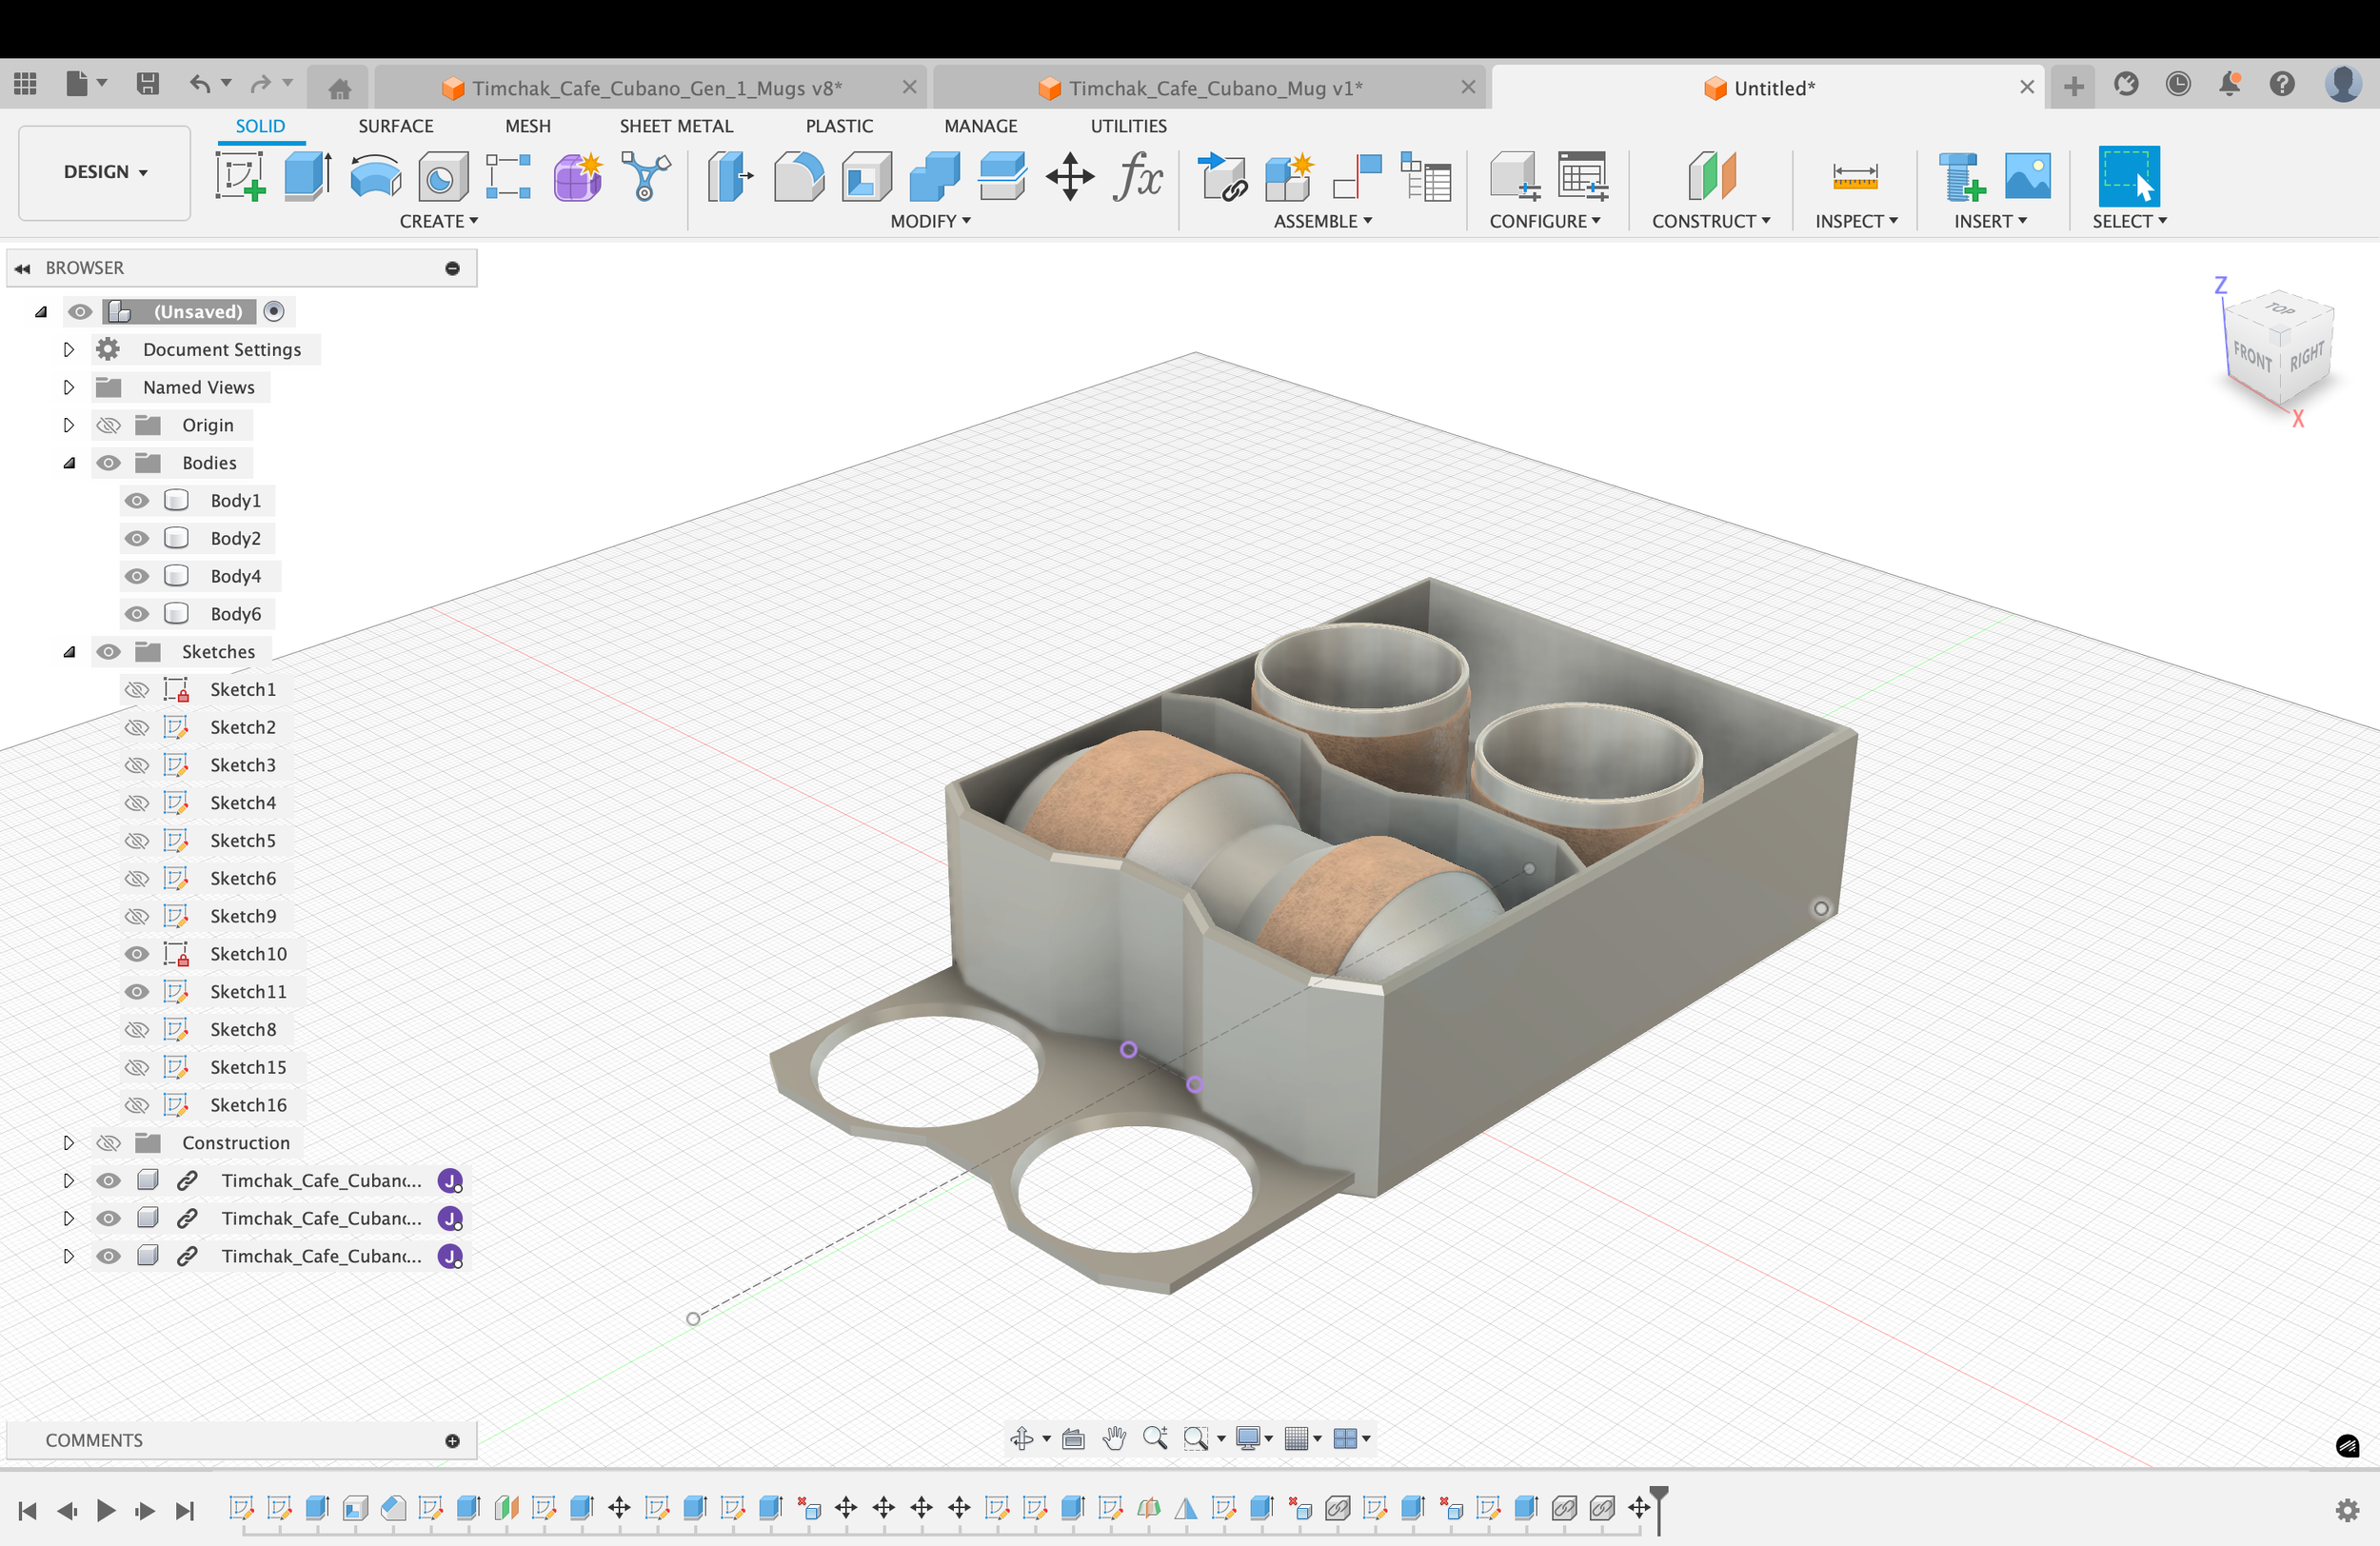Screen dimensions: 2380x1546
Task: Toggle visibility of the Origin folder
Action: (x=108, y=425)
